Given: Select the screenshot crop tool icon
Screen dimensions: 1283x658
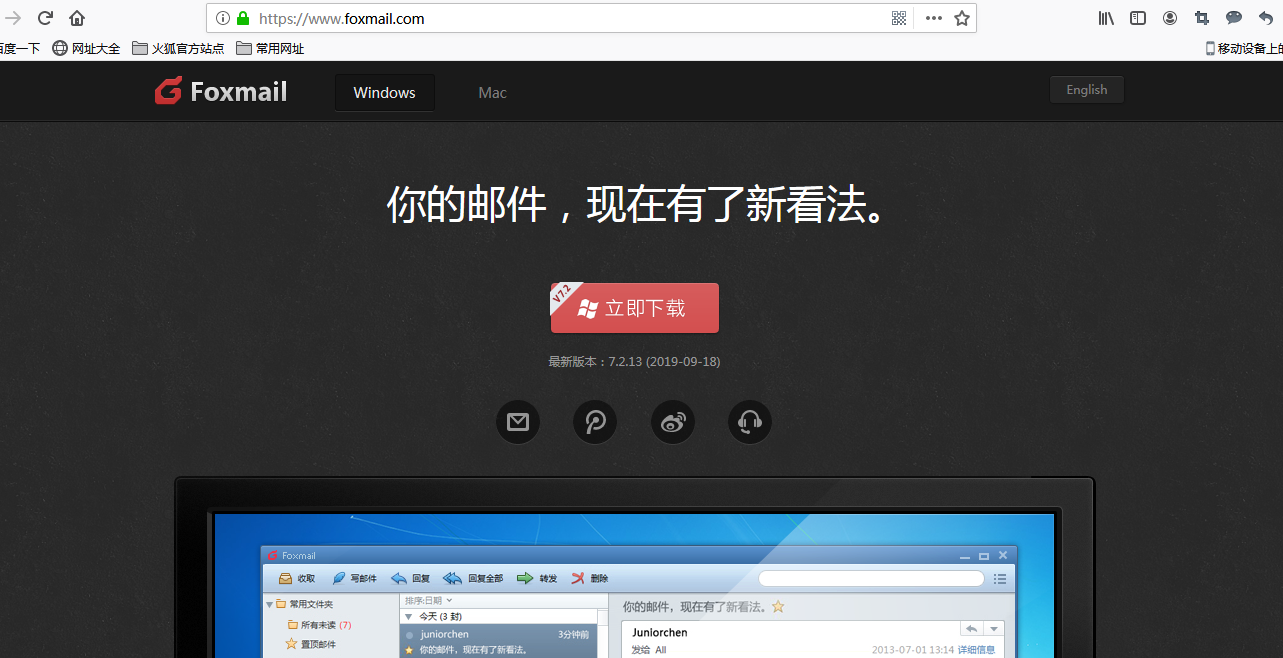Looking at the screenshot, I should point(1202,18).
